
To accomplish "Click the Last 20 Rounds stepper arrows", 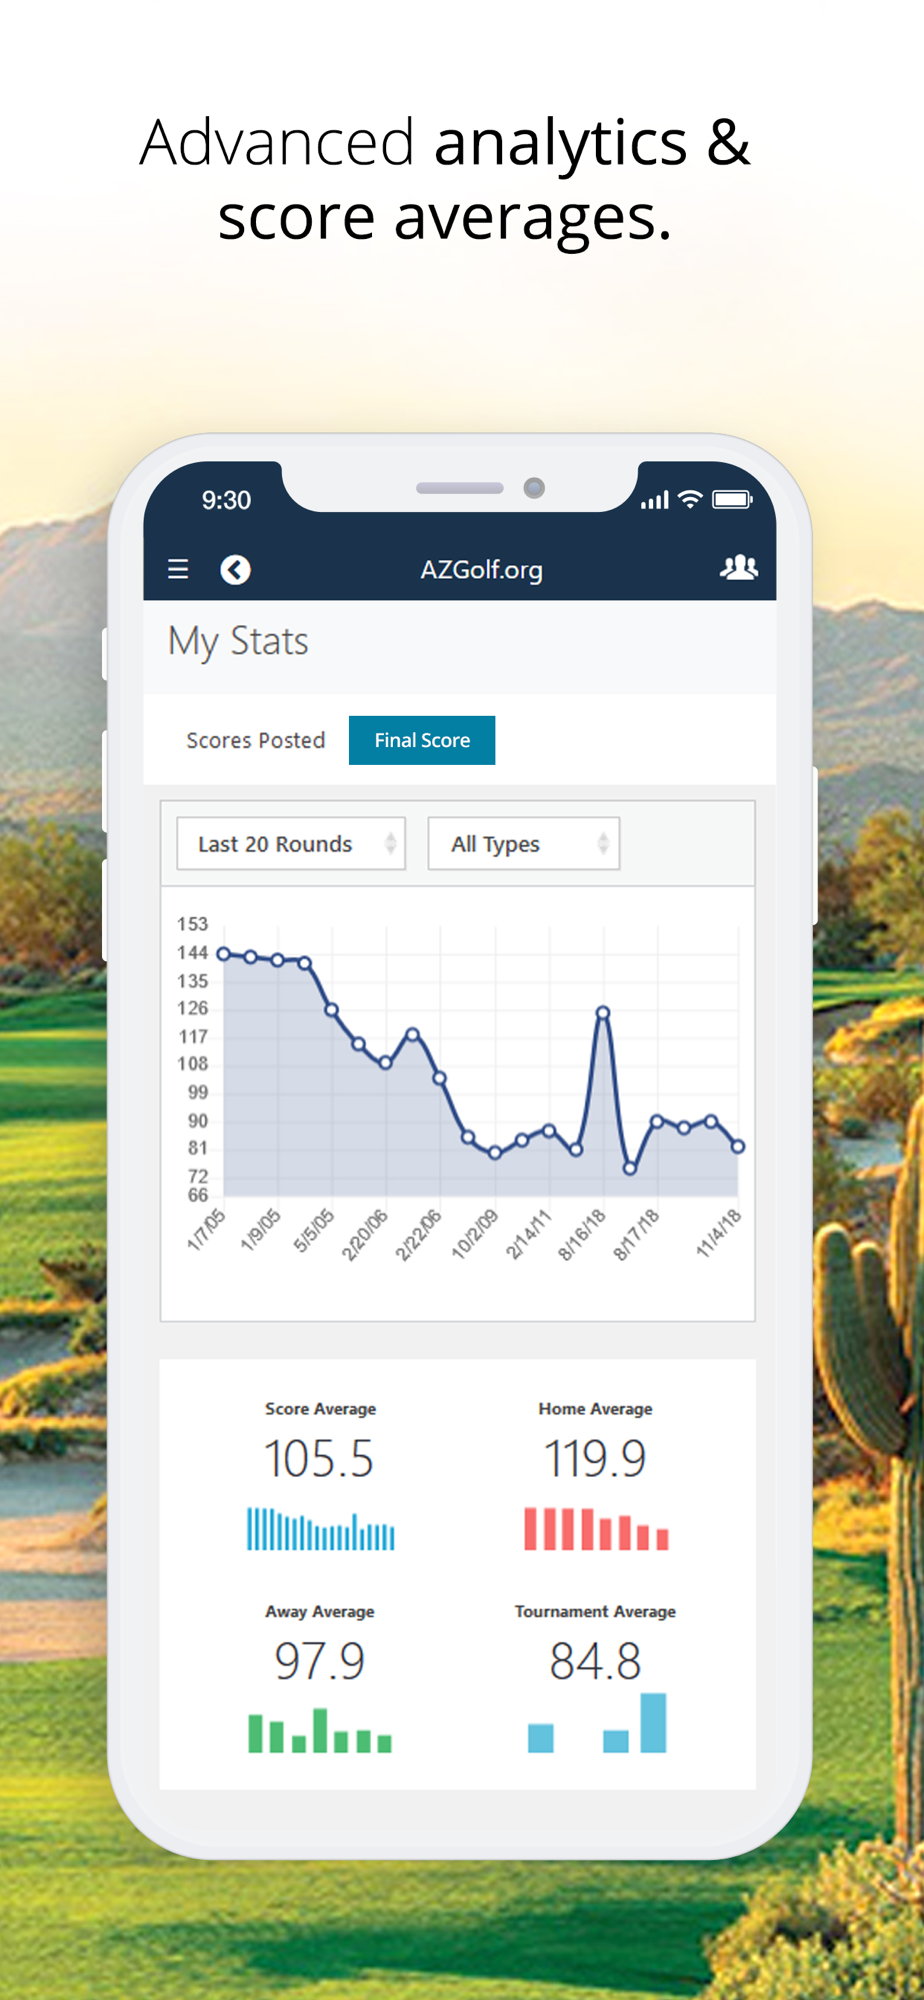I will click(391, 844).
